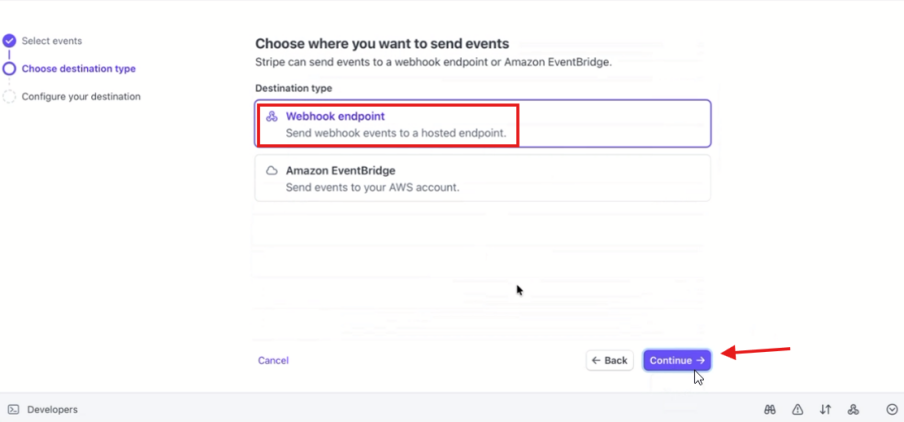Go to the Select events step

click(52, 41)
